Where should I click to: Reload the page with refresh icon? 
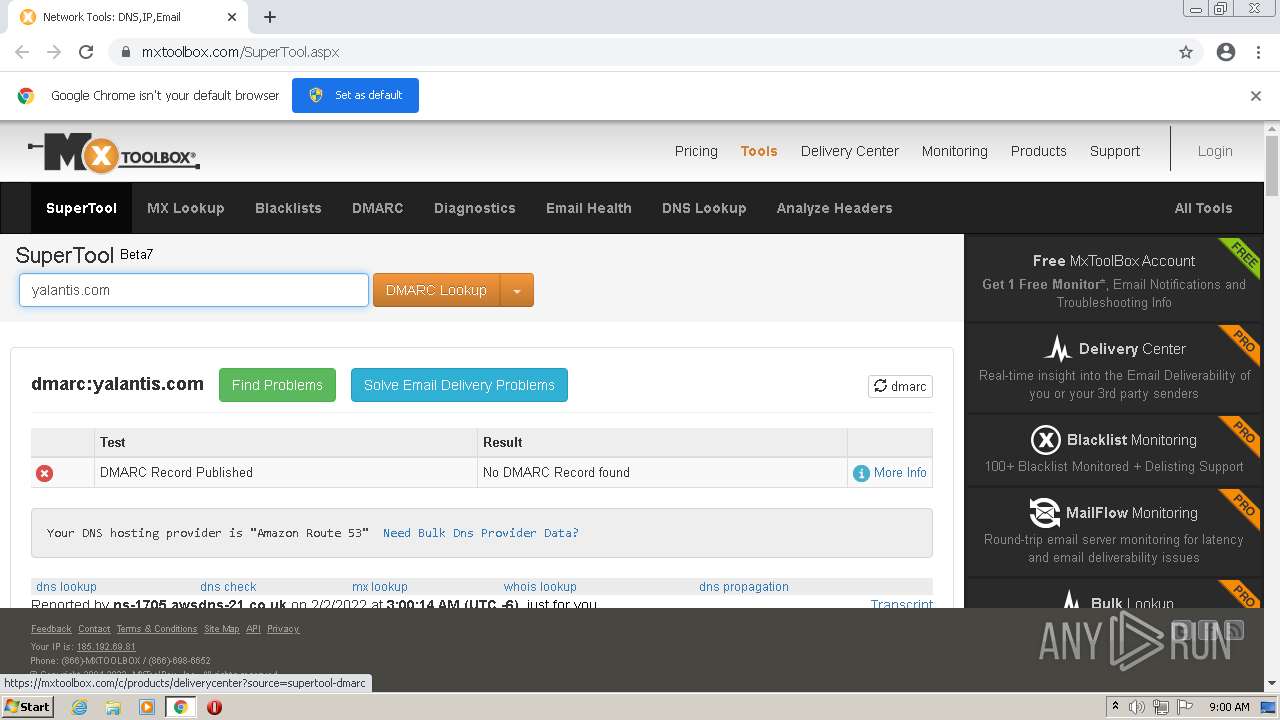coord(86,52)
